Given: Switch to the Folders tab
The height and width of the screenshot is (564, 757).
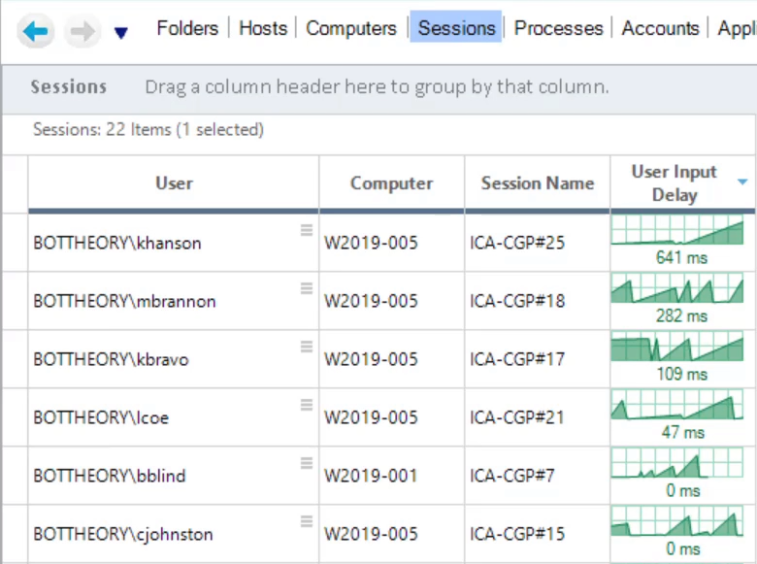Looking at the screenshot, I should 187,28.
